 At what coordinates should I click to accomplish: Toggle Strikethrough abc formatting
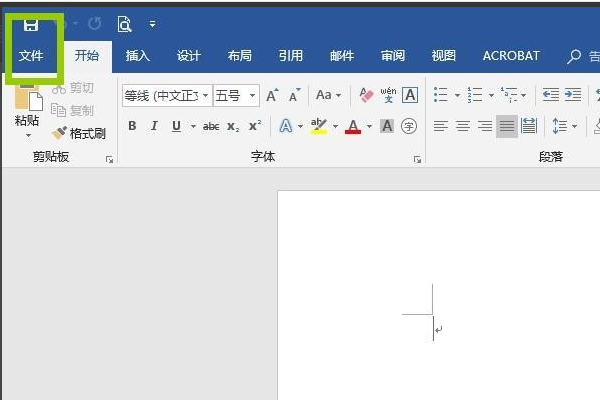pyautogui.click(x=211, y=126)
